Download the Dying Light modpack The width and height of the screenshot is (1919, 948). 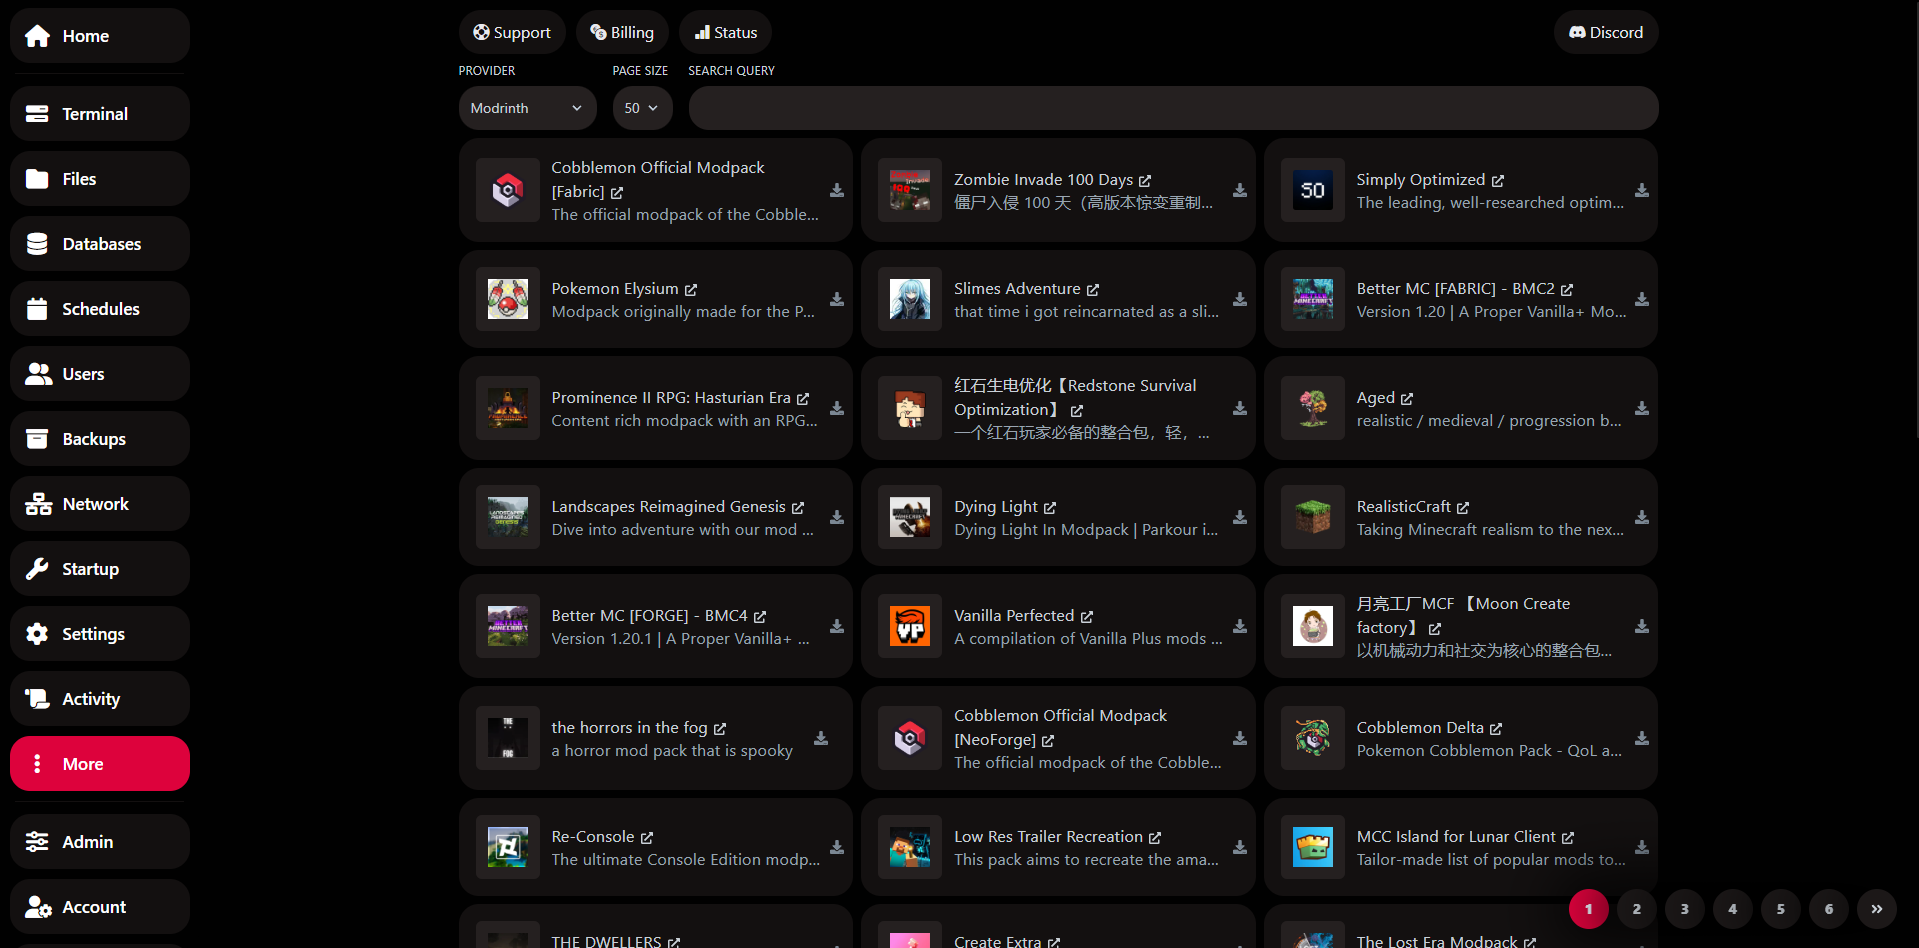point(1239,517)
